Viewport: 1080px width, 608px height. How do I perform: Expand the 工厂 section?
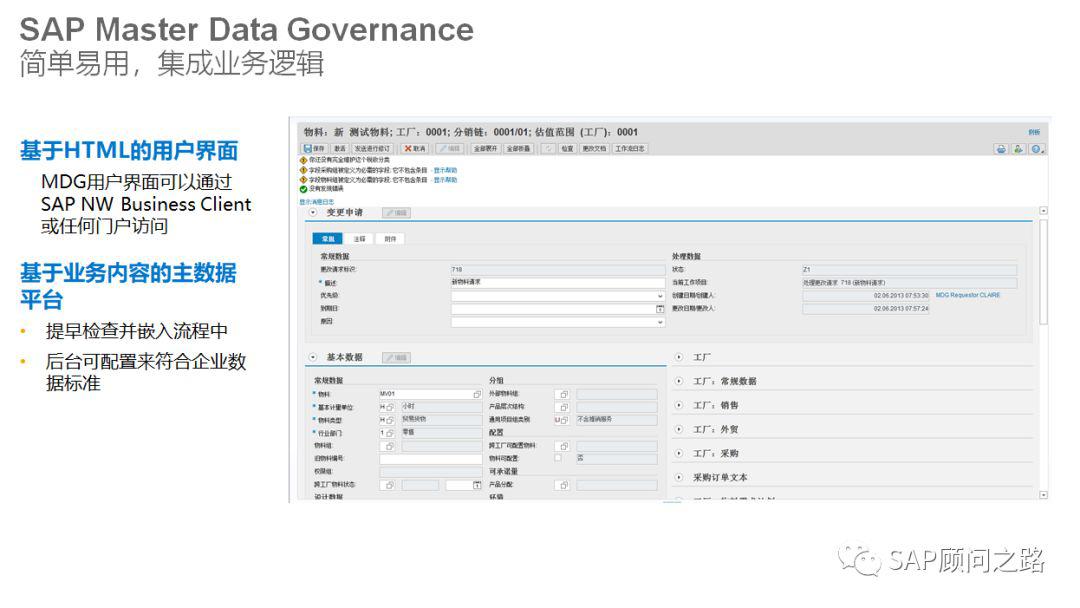(x=678, y=357)
